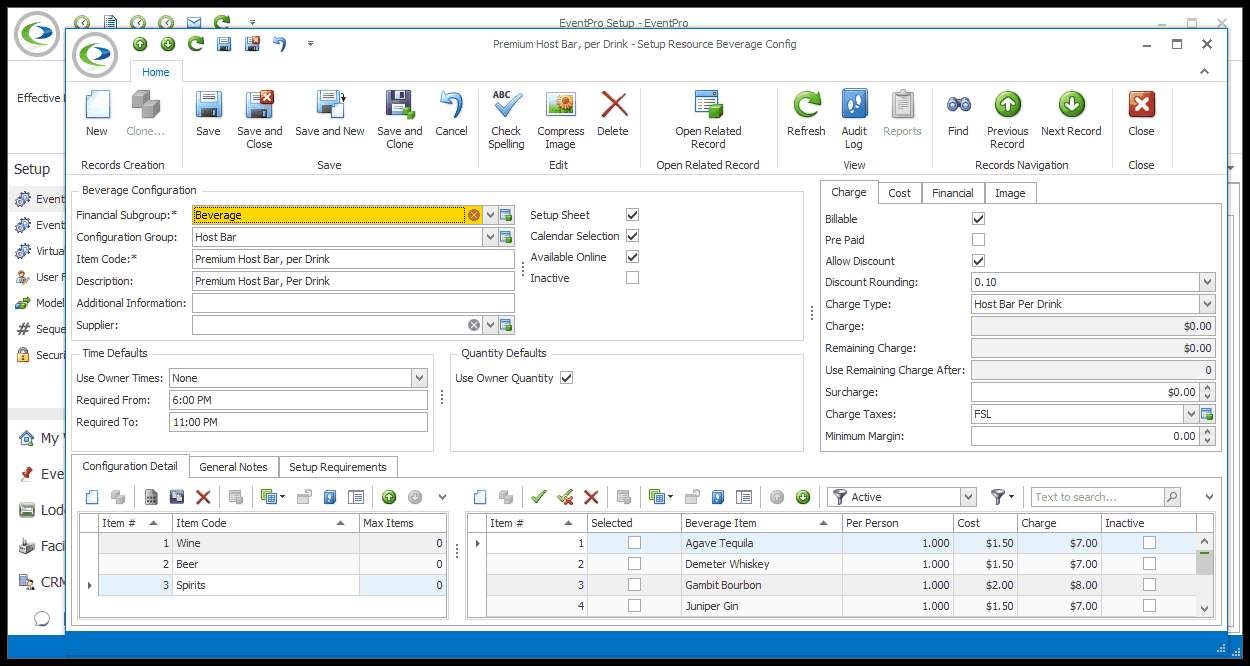Click the lookup icon beside Charge Taxes
1250x666 pixels.
pos(1207,414)
